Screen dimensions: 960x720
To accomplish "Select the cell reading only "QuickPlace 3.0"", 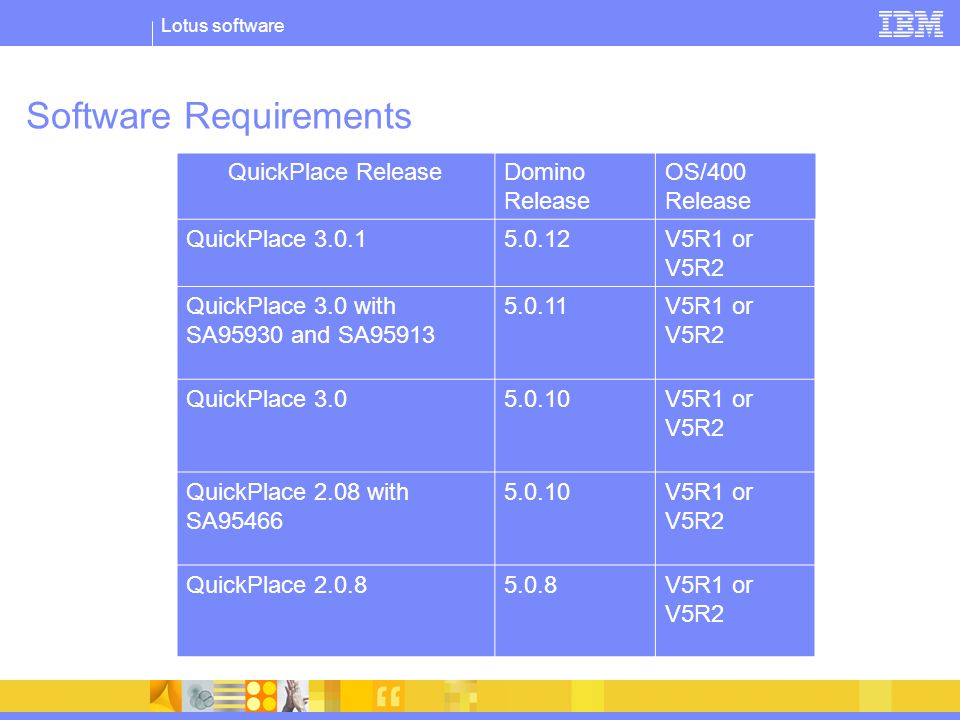I will [x=336, y=426].
